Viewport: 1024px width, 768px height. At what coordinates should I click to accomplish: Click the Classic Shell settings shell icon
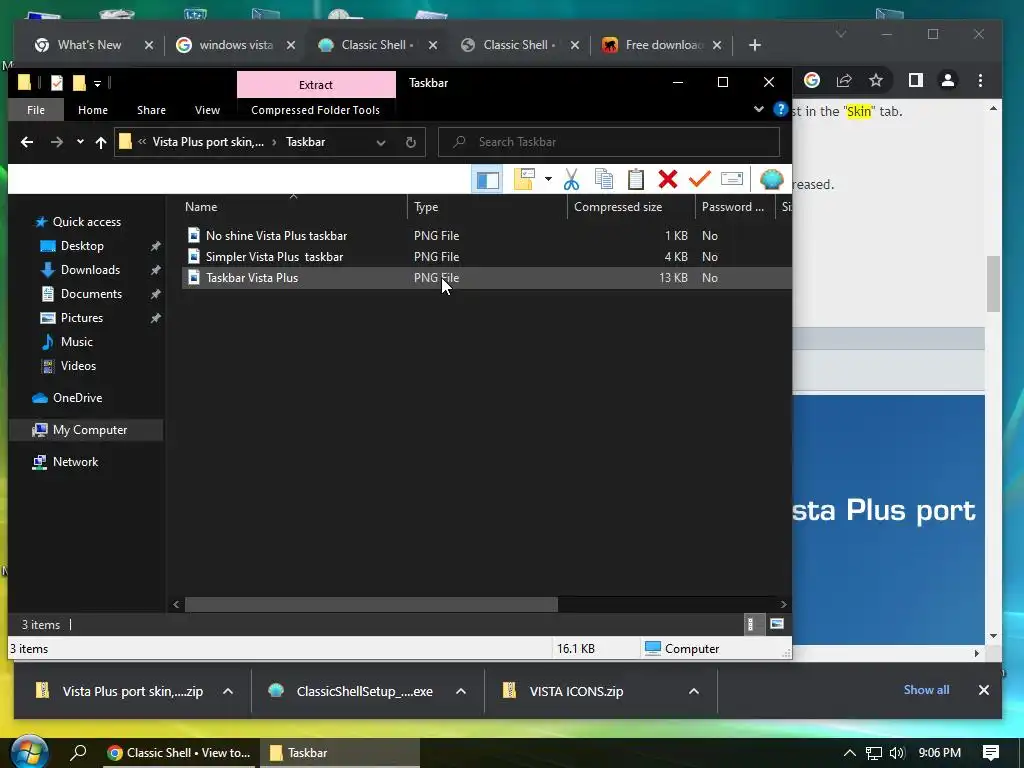(x=771, y=179)
